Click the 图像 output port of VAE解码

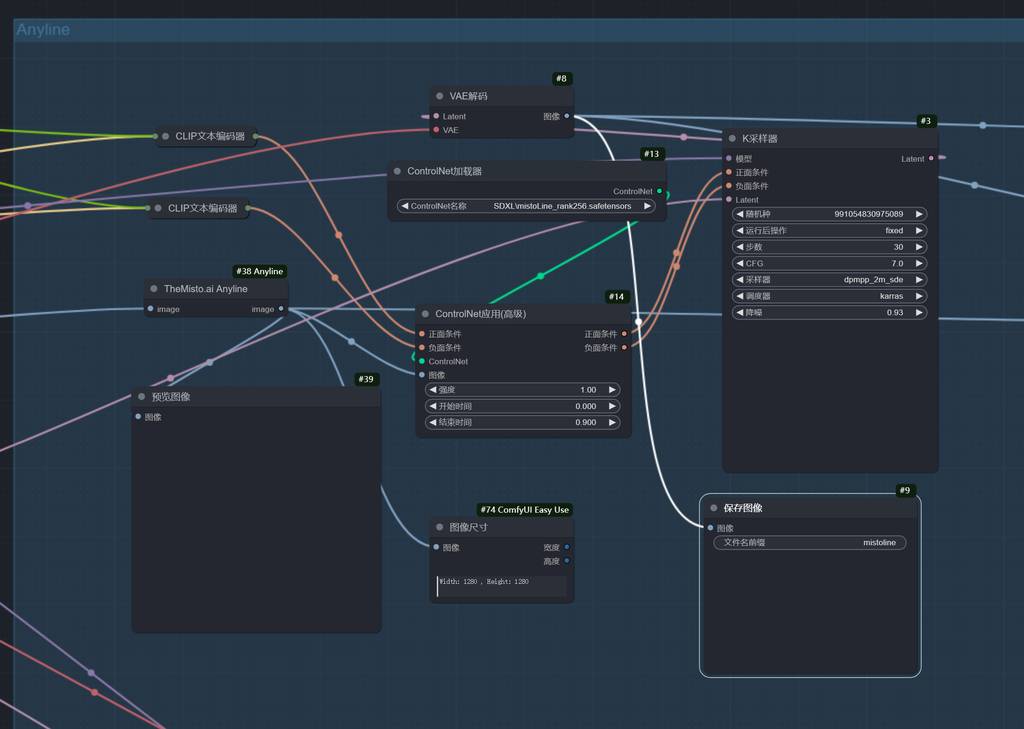tap(567, 116)
